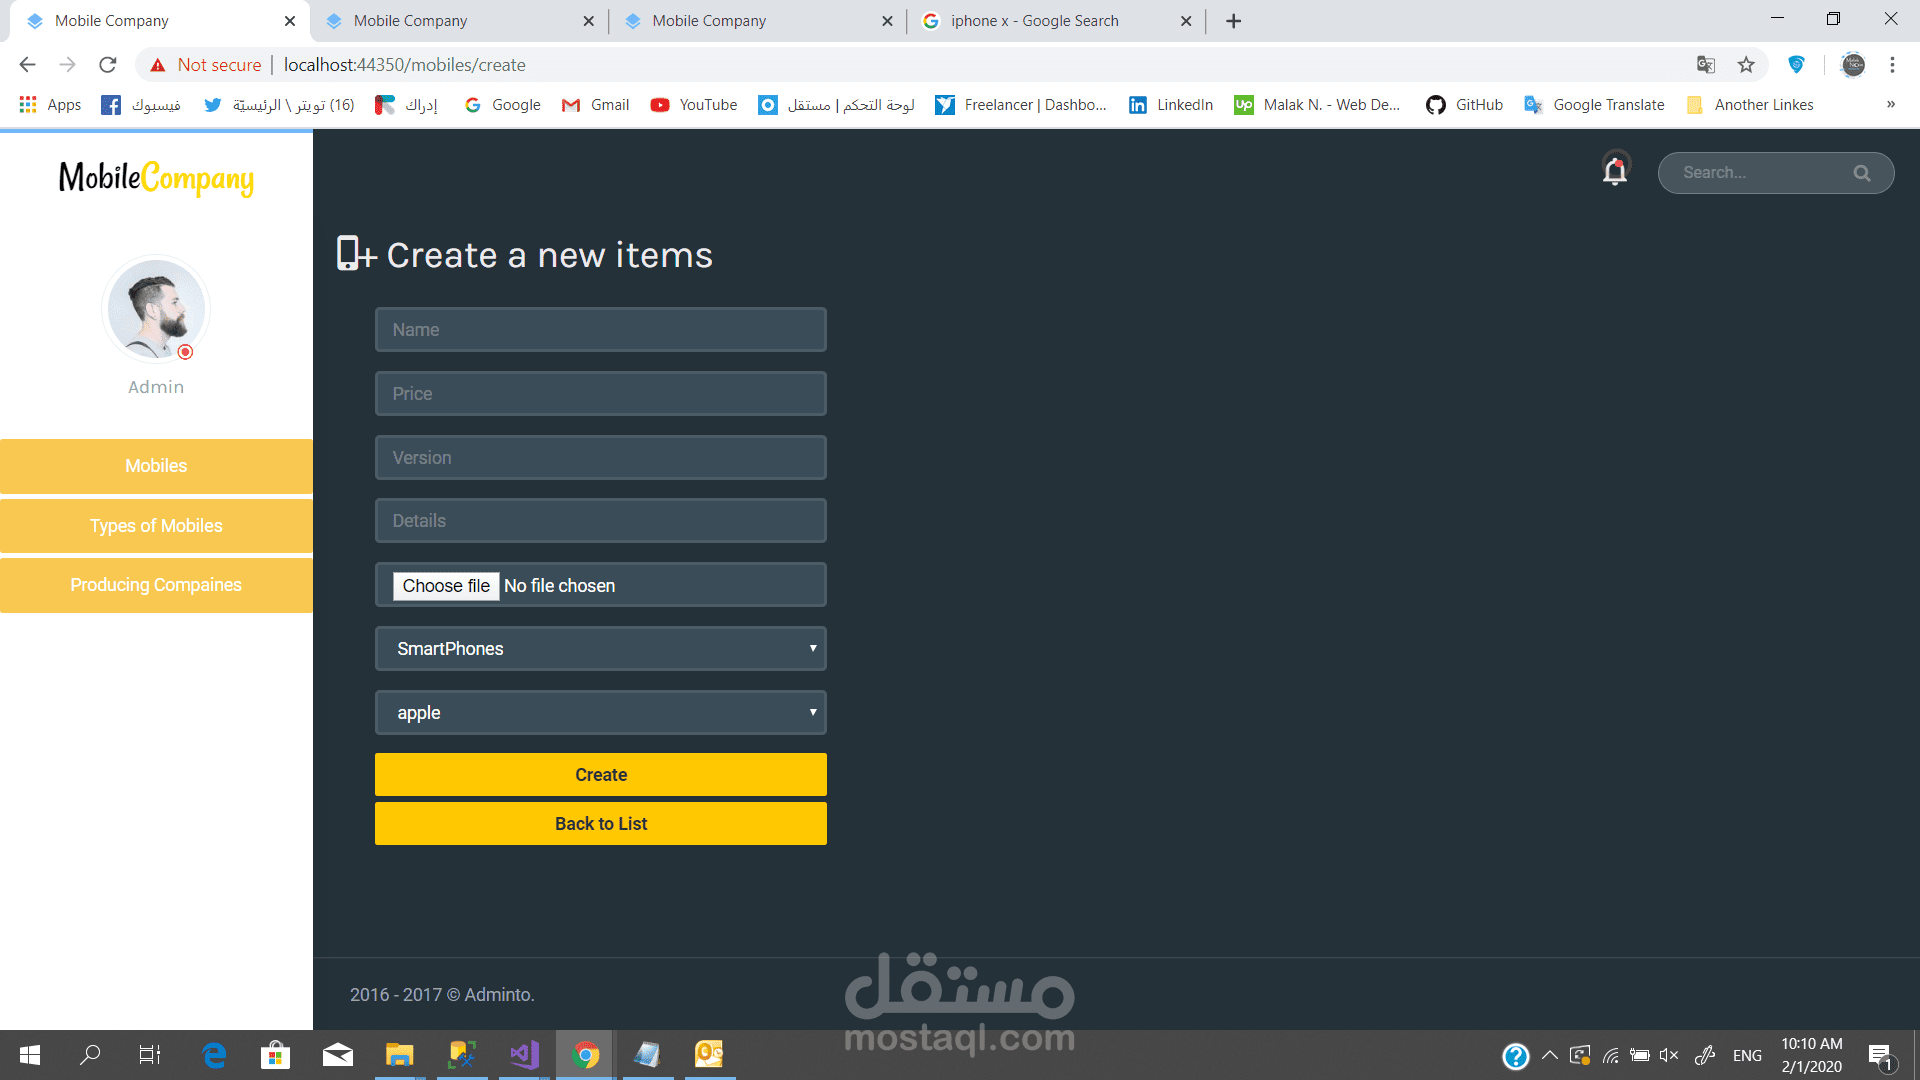Click the Admin profile avatar

pos(156,309)
